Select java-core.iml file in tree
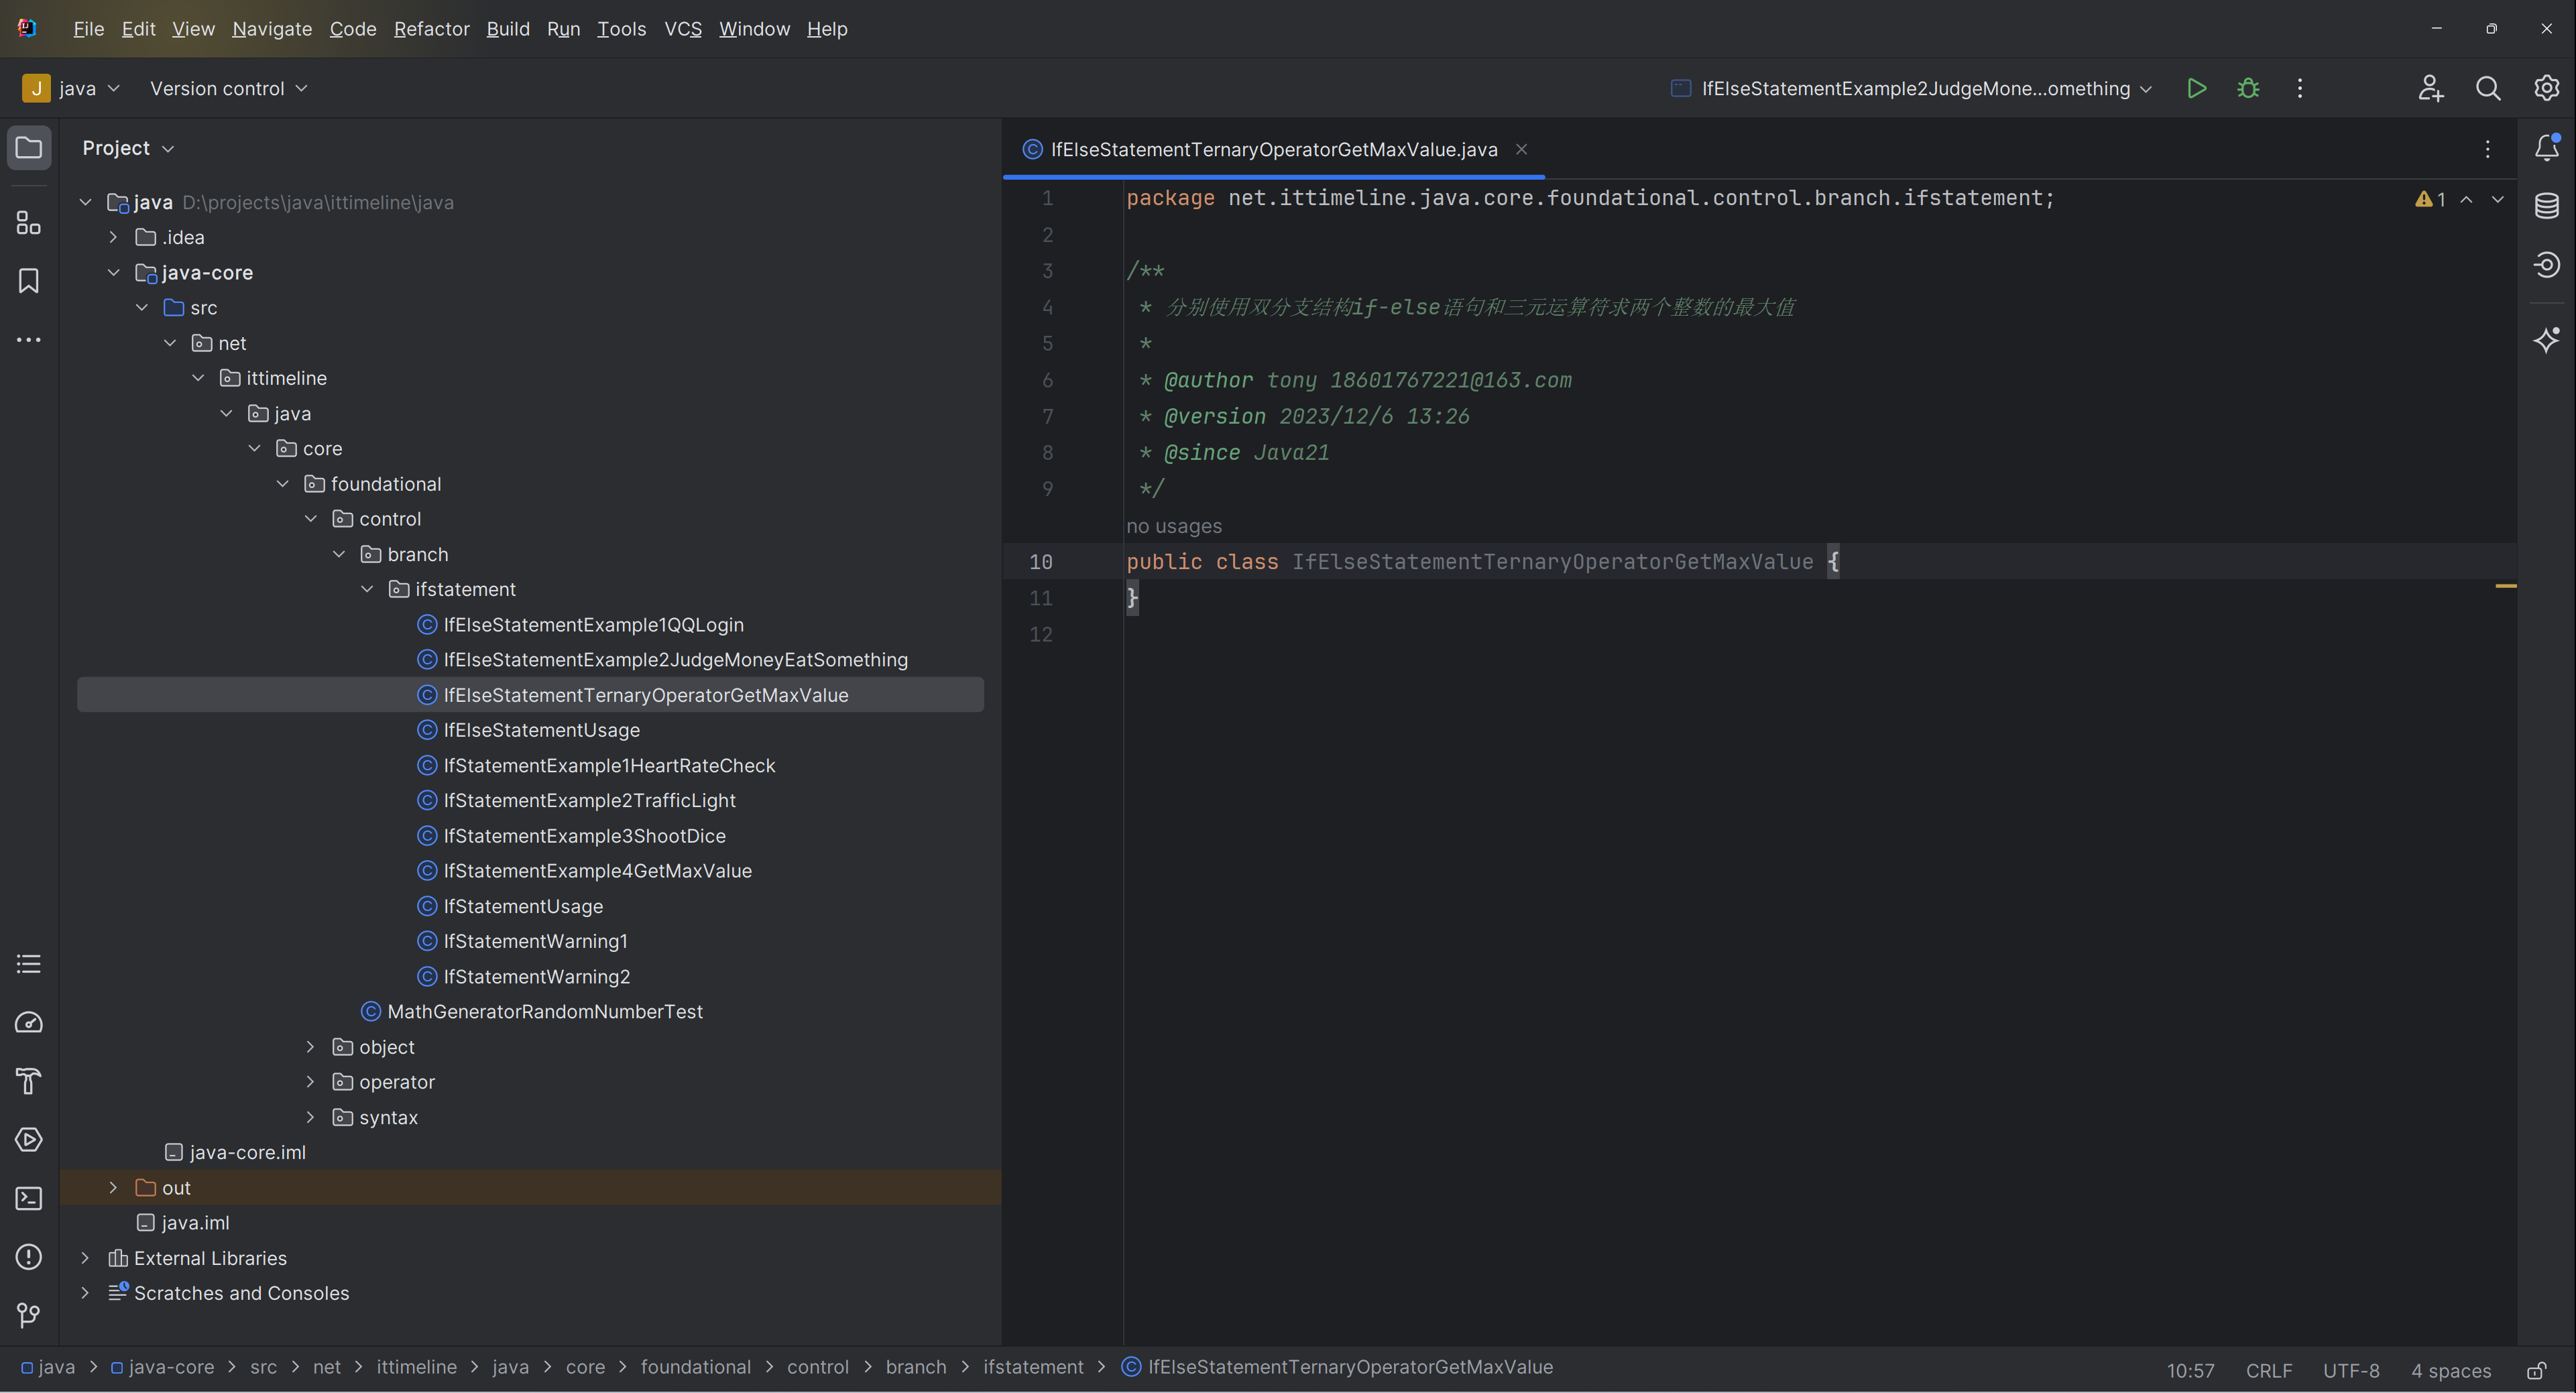This screenshot has width=2576, height=1393. click(247, 1153)
